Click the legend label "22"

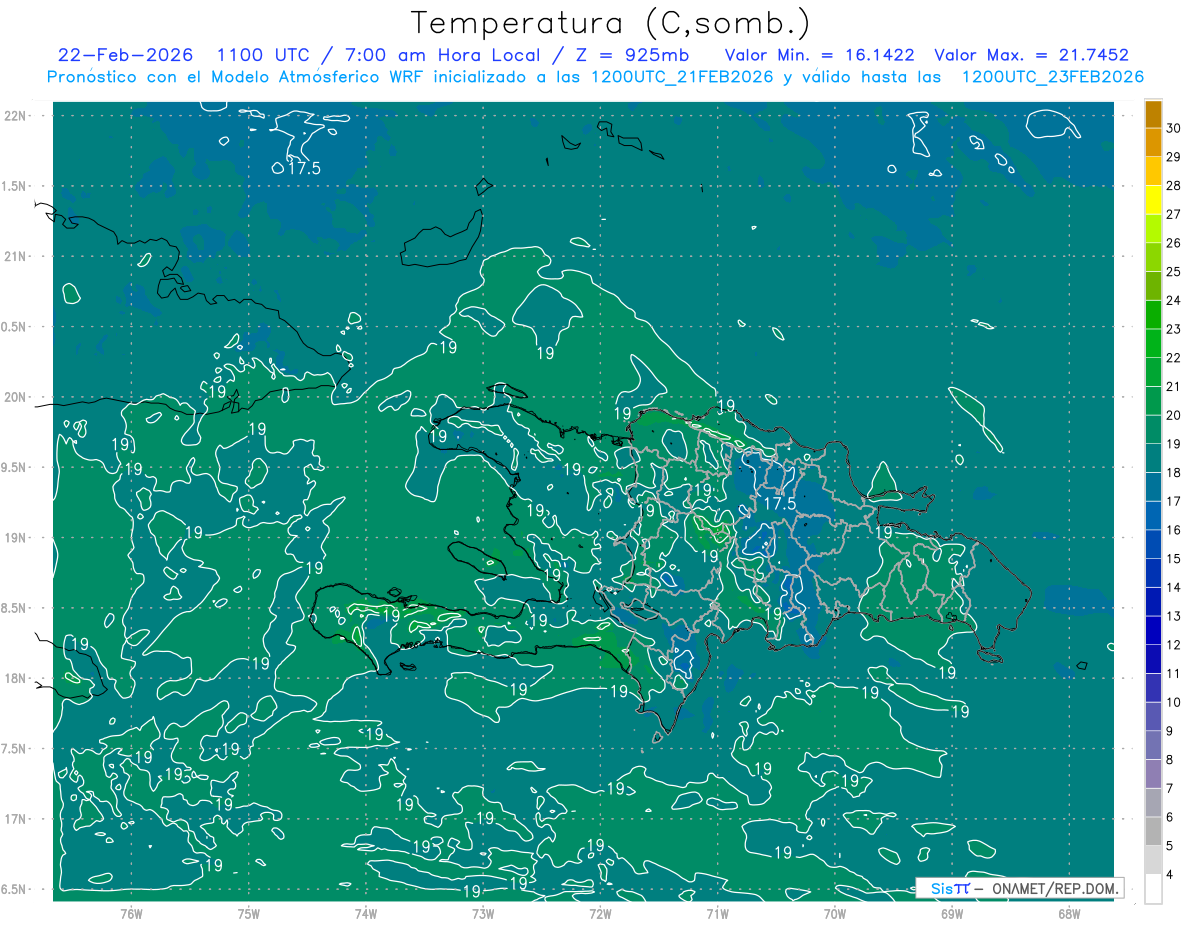(1174, 358)
